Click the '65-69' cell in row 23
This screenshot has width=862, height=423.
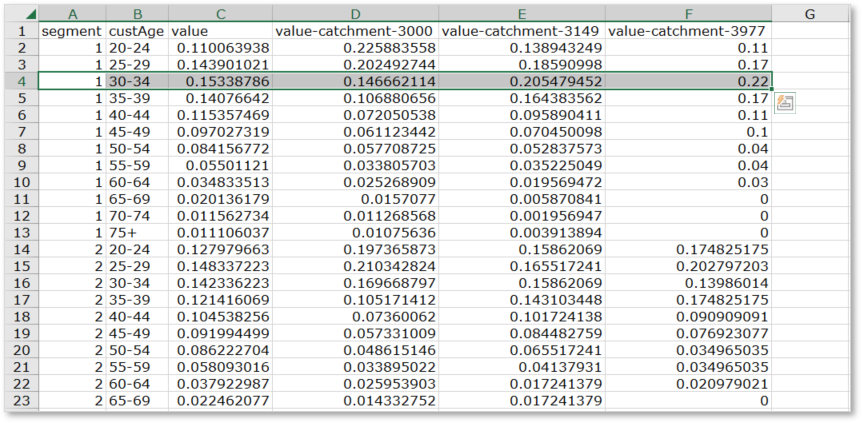coord(136,402)
